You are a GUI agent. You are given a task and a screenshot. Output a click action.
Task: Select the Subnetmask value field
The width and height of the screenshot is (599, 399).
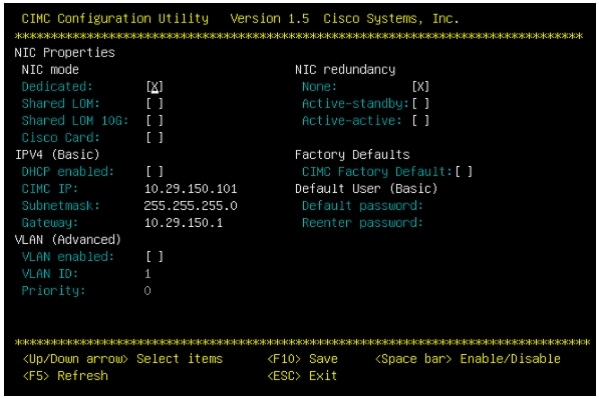pyautogui.click(x=191, y=206)
